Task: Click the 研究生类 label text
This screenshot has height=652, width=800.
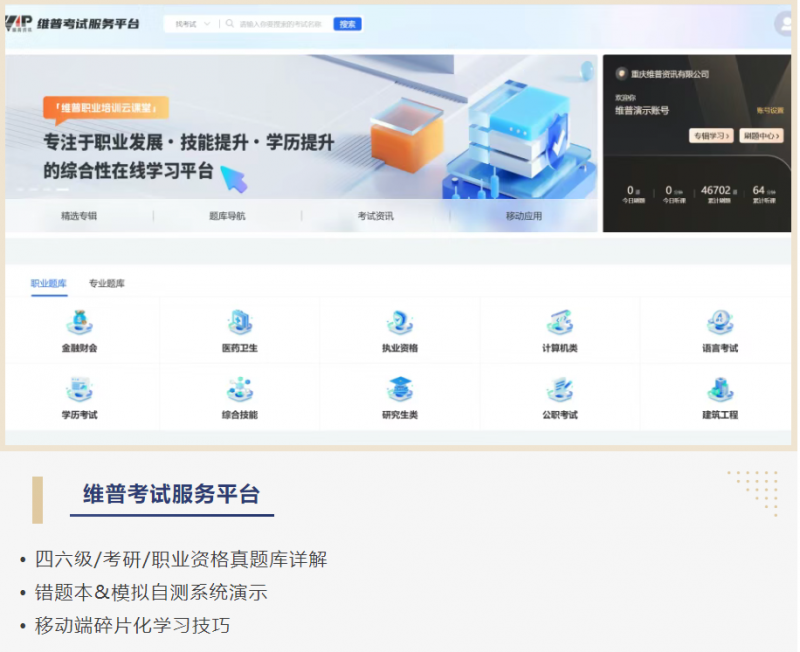Action: coord(399,415)
